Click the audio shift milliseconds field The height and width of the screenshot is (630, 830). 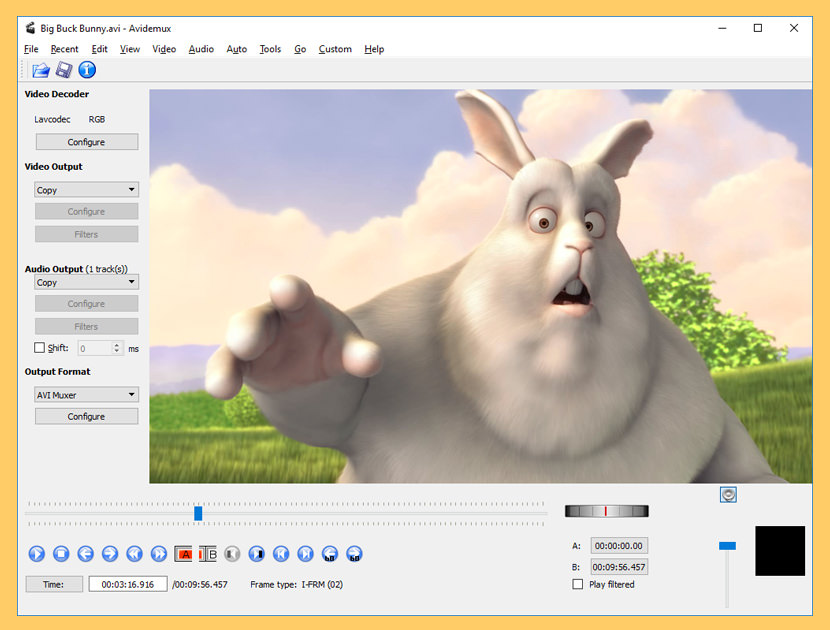[x=101, y=348]
